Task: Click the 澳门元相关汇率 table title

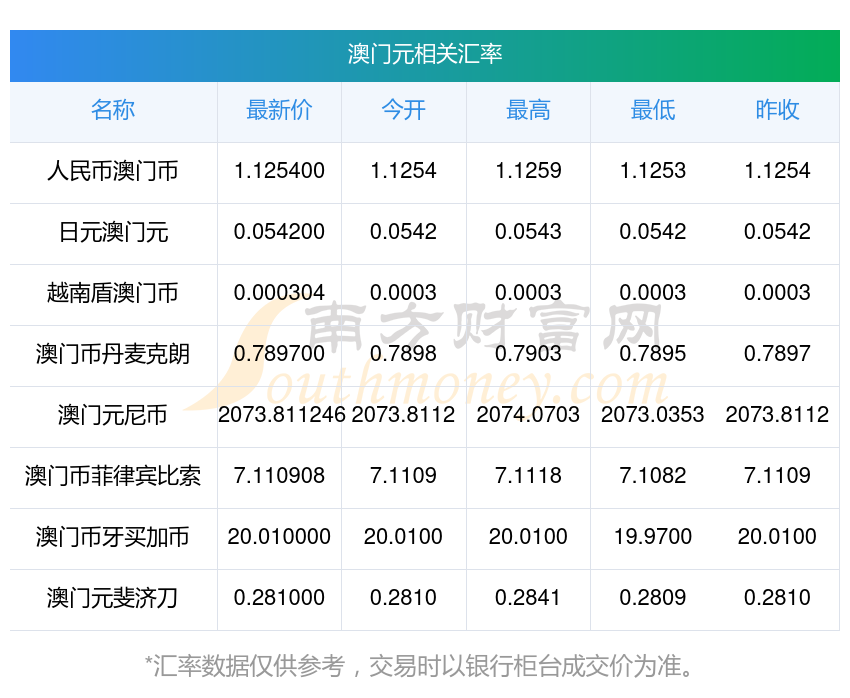Action: coord(425,55)
